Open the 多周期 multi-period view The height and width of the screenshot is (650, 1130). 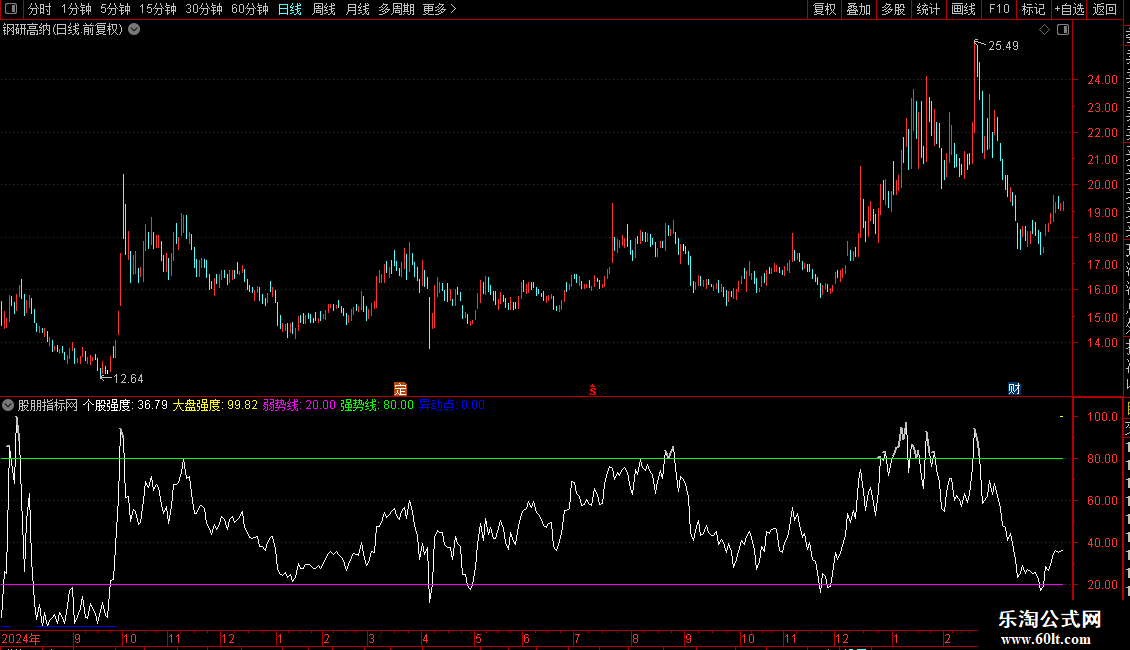click(396, 9)
